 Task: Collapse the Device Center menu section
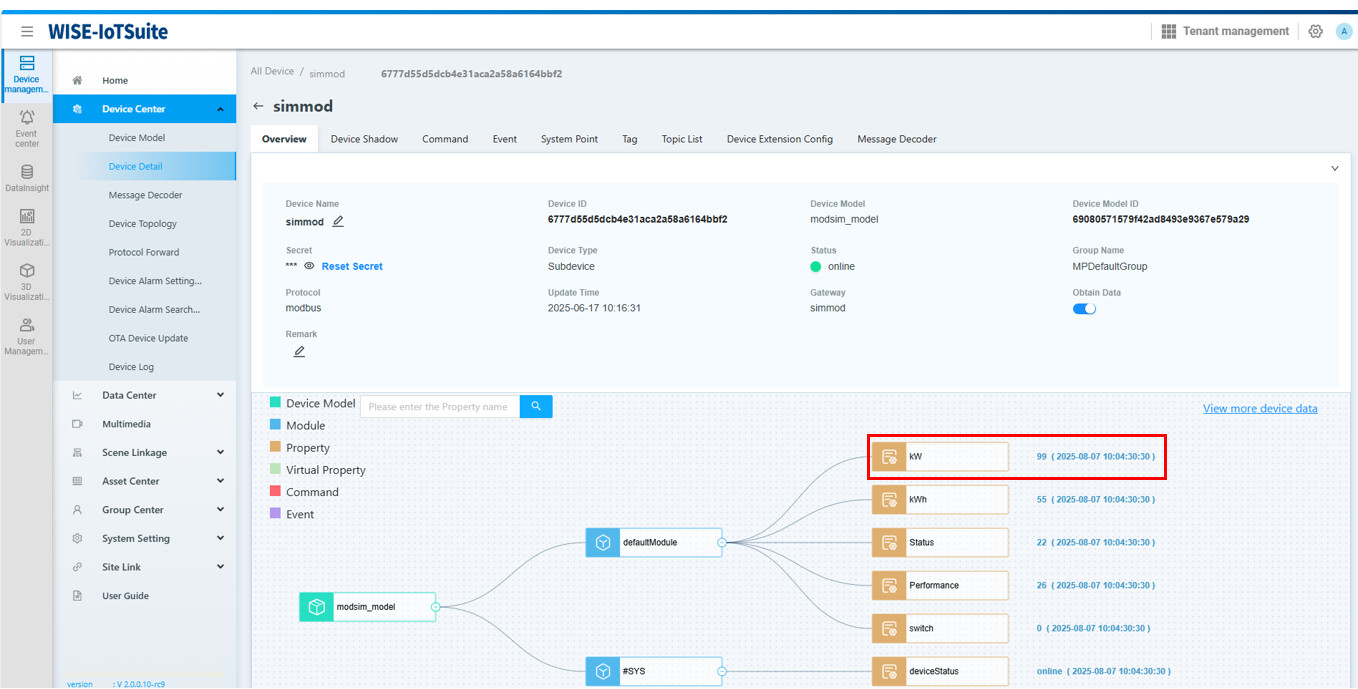coord(219,109)
